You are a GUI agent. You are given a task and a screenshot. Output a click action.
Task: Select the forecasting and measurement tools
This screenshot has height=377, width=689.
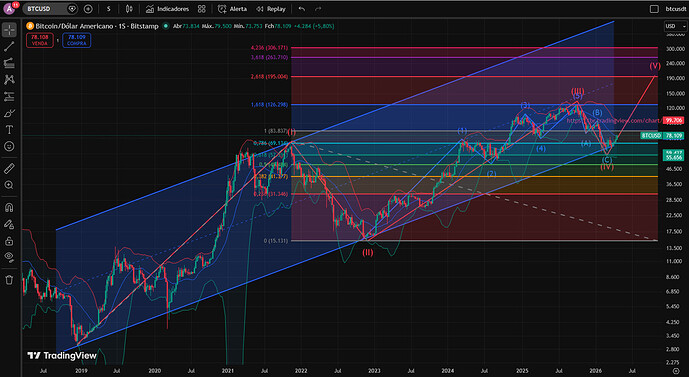(x=9, y=96)
